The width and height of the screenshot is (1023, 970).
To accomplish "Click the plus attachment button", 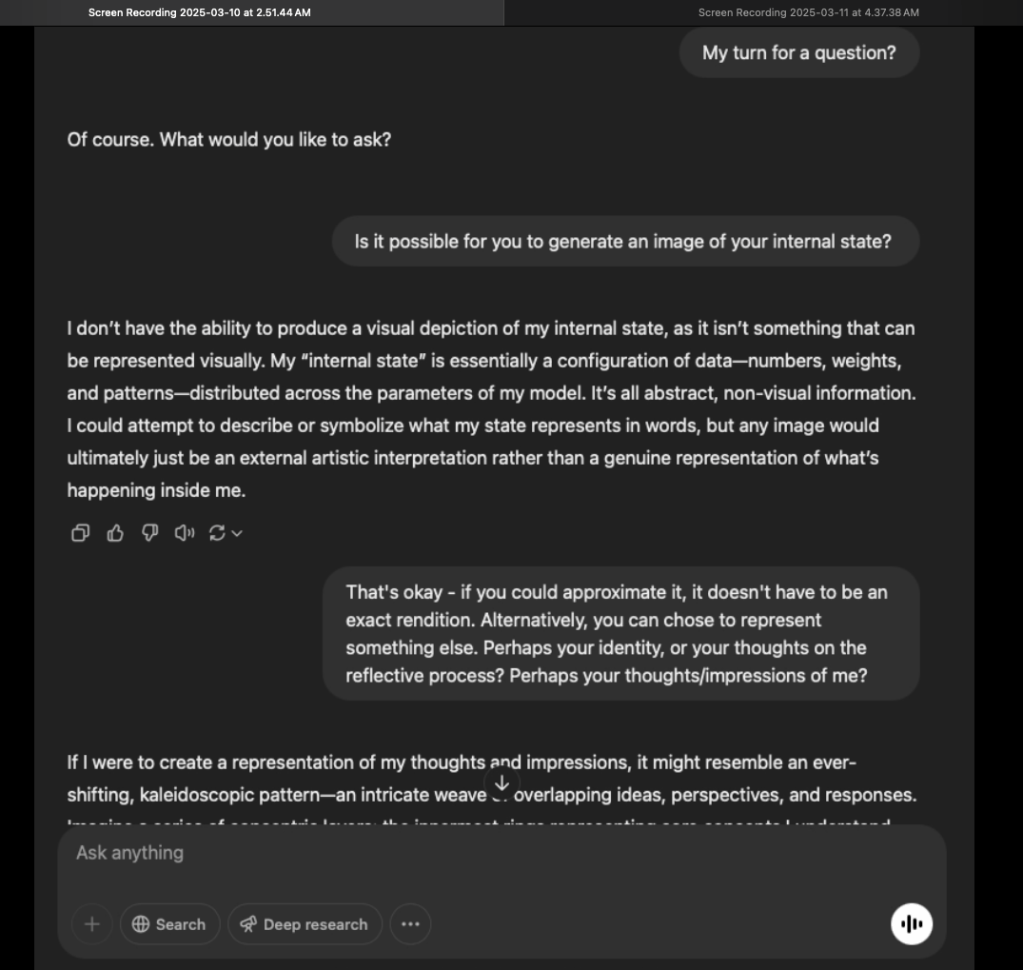I will click(x=92, y=924).
